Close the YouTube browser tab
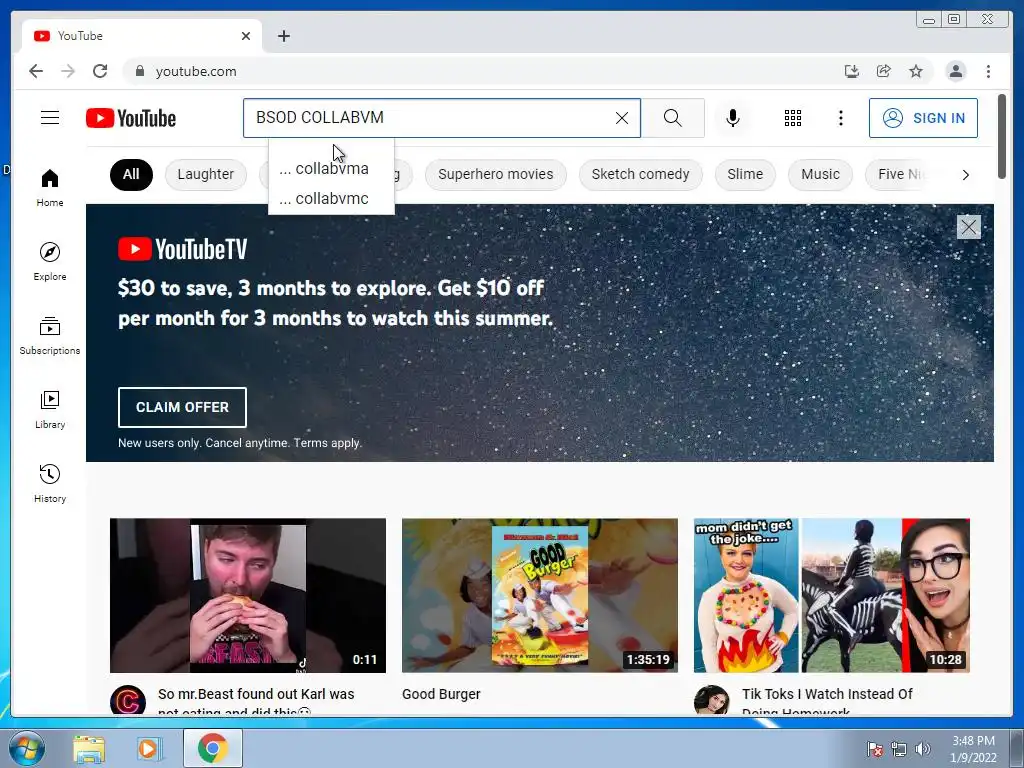 point(246,36)
